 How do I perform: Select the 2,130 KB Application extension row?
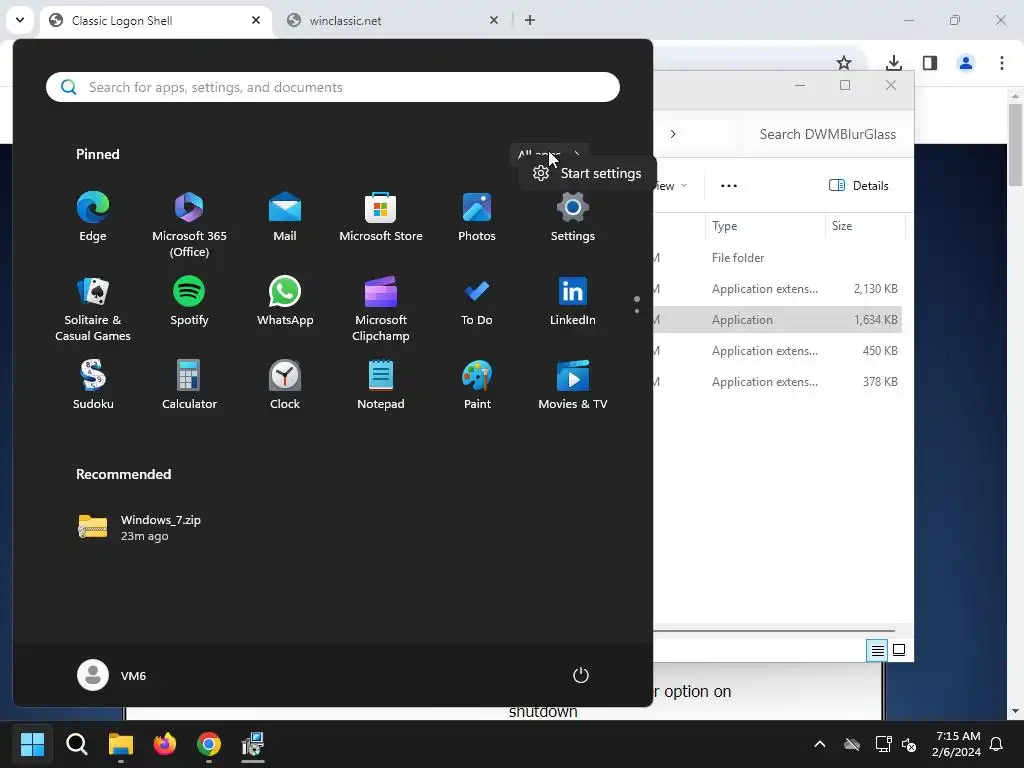(x=778, y=289)
